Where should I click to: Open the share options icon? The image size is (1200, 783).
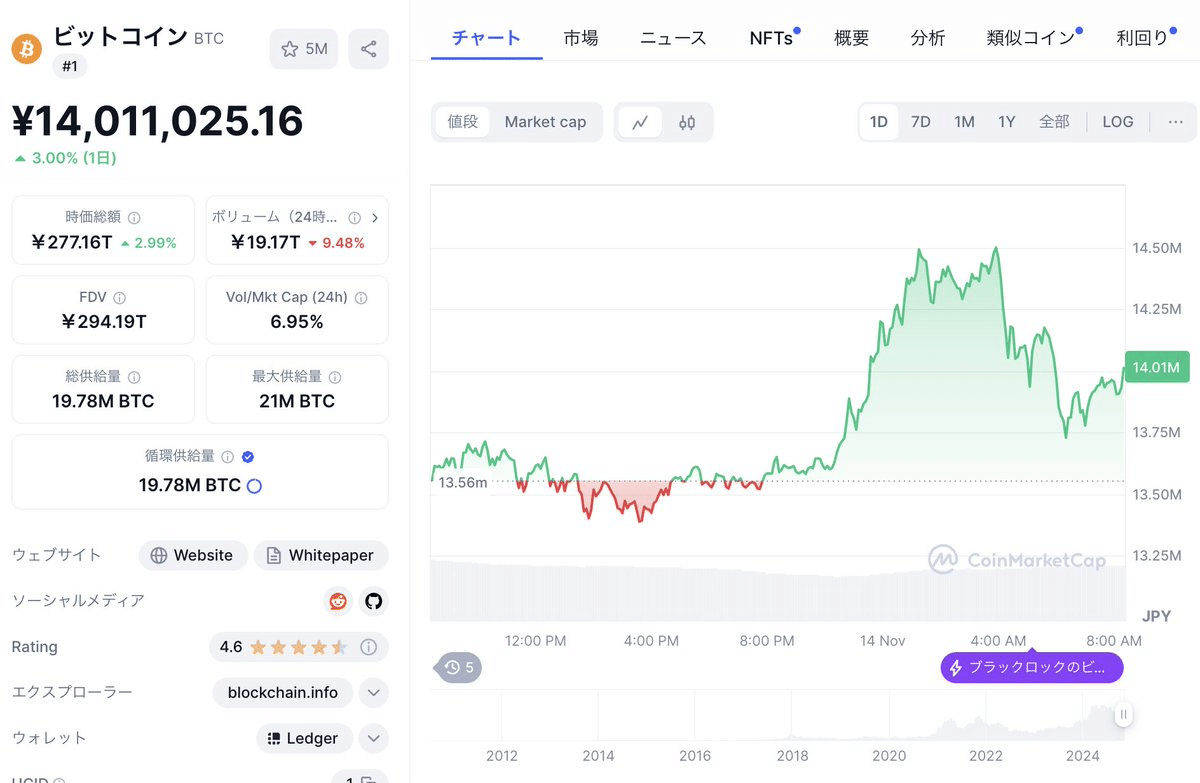(369, 48)
